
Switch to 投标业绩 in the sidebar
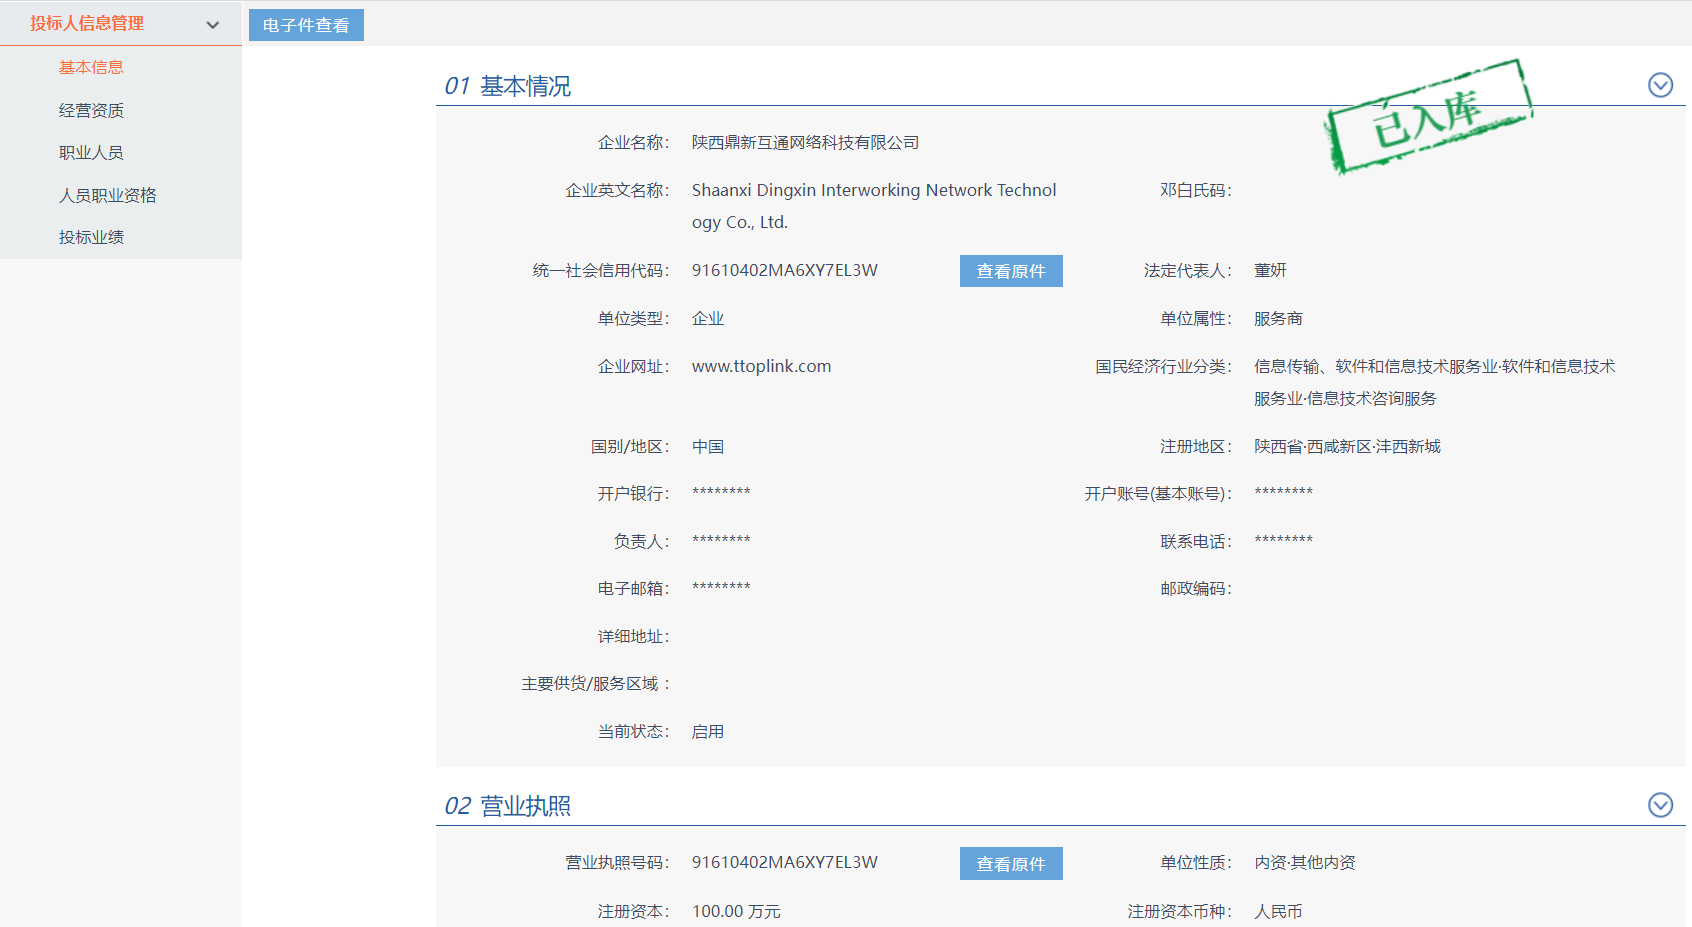click(91, 237)
